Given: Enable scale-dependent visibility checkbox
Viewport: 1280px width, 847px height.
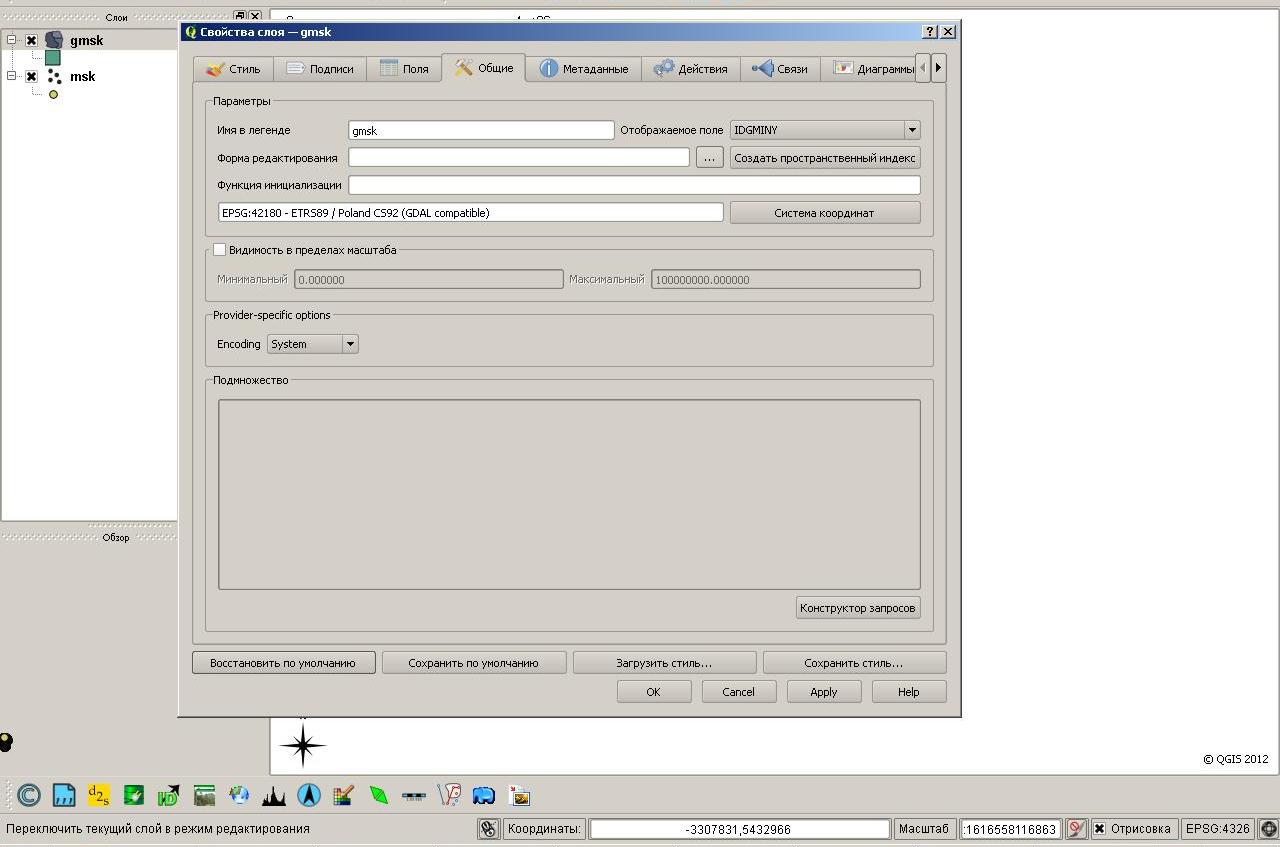Looking at the screenshot, I should pos(220,250).
